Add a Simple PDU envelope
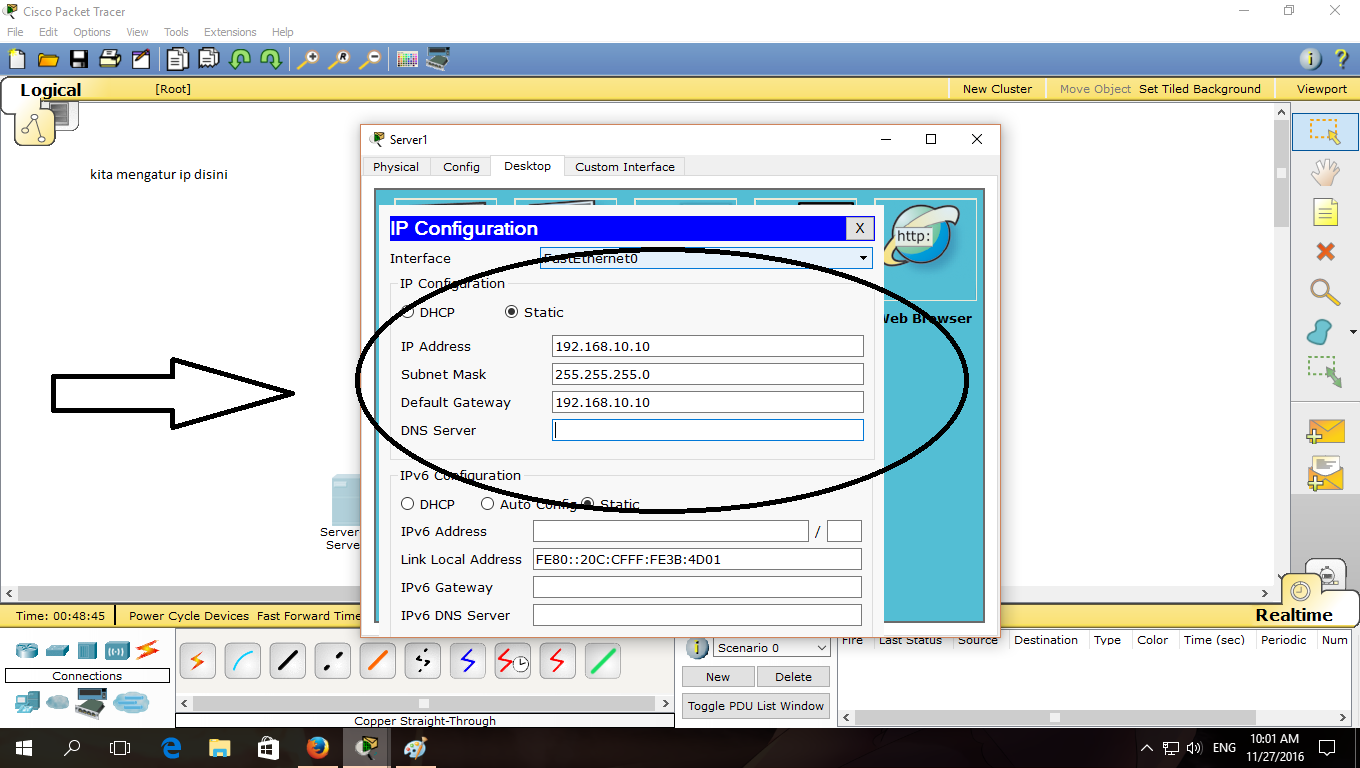The image size is (1360, 768). coord(1326,431)
